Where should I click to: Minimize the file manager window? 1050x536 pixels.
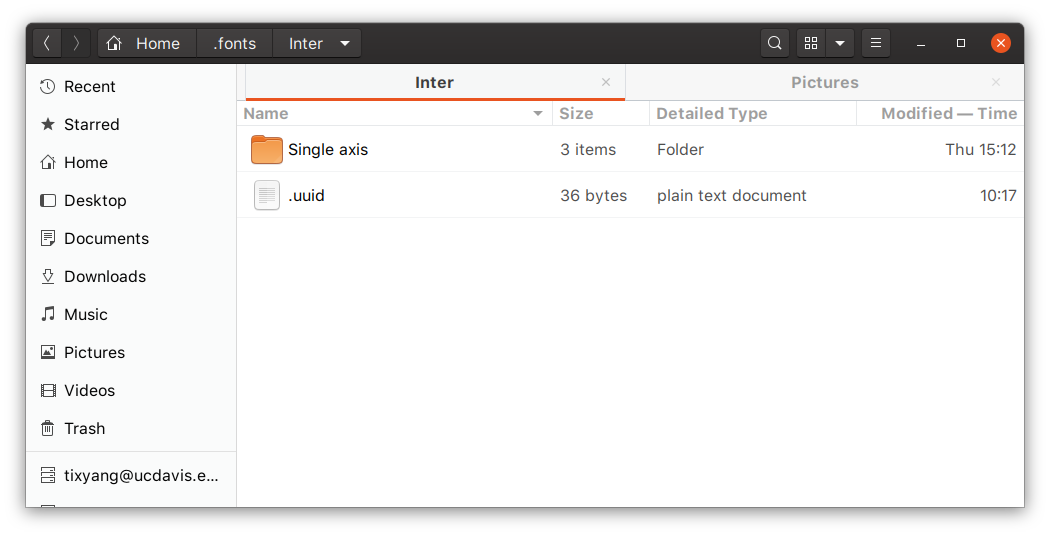921,44
